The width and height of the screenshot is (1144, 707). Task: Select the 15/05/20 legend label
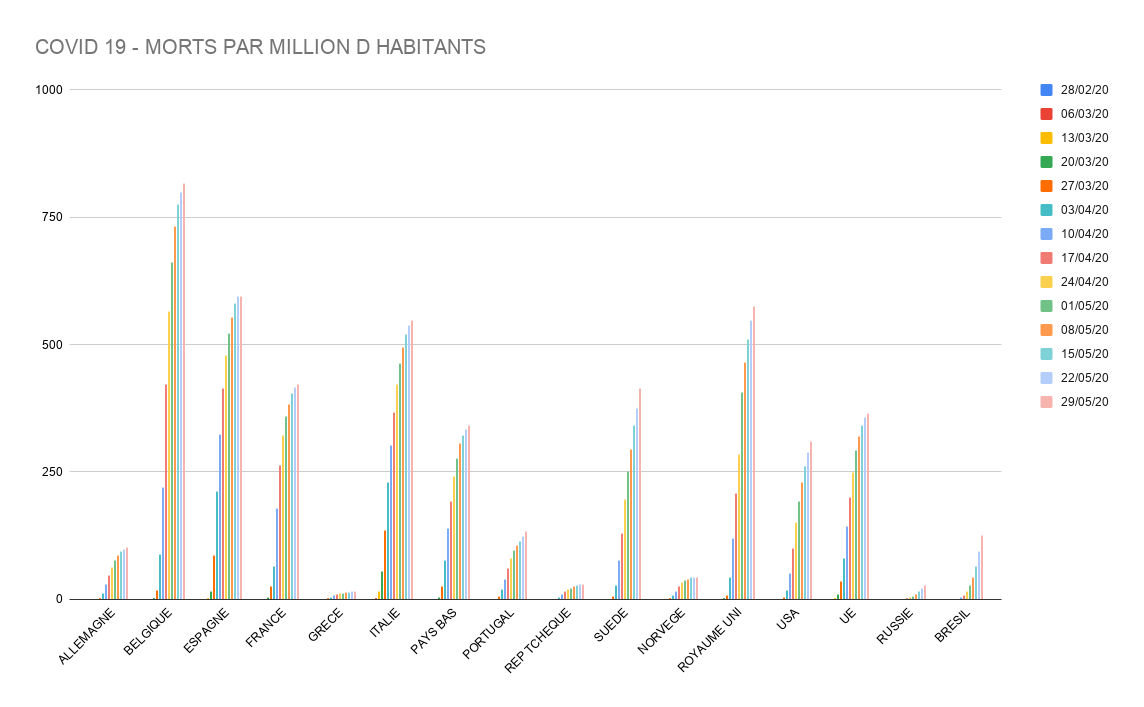[x=1084, y=354]
